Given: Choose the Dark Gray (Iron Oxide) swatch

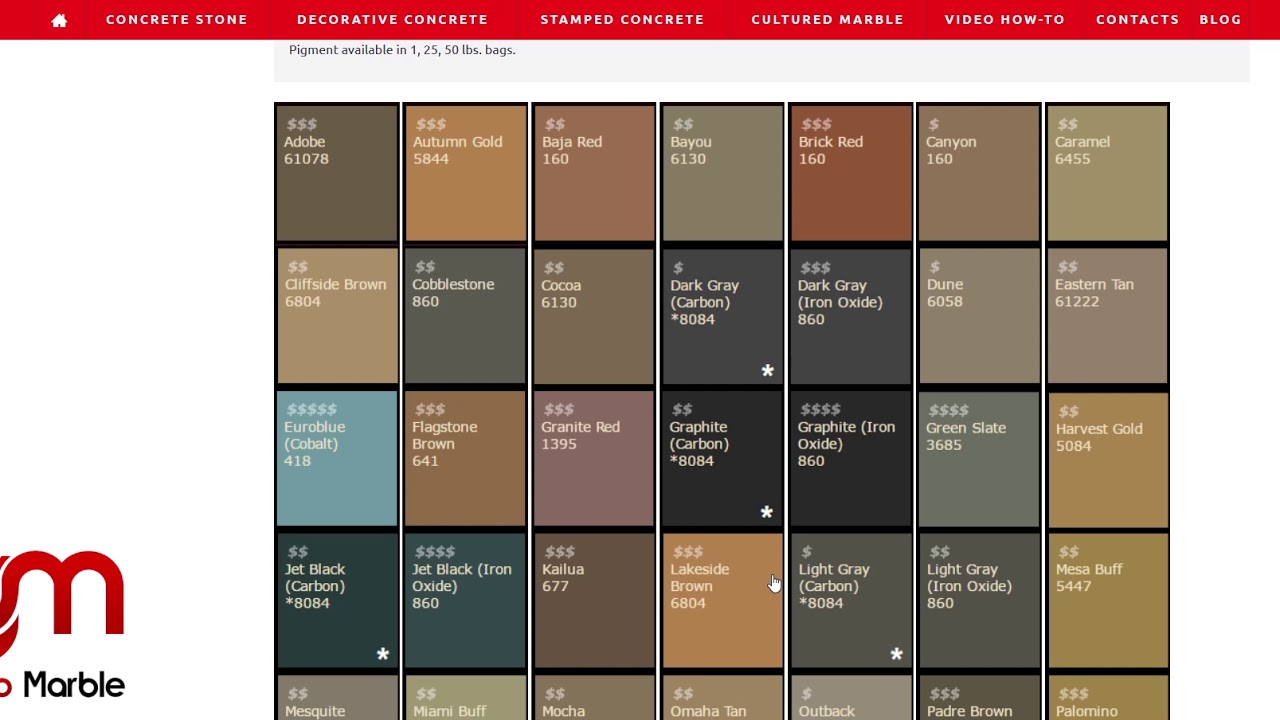Looking at the screenshot, I should [x=851, y=316].
